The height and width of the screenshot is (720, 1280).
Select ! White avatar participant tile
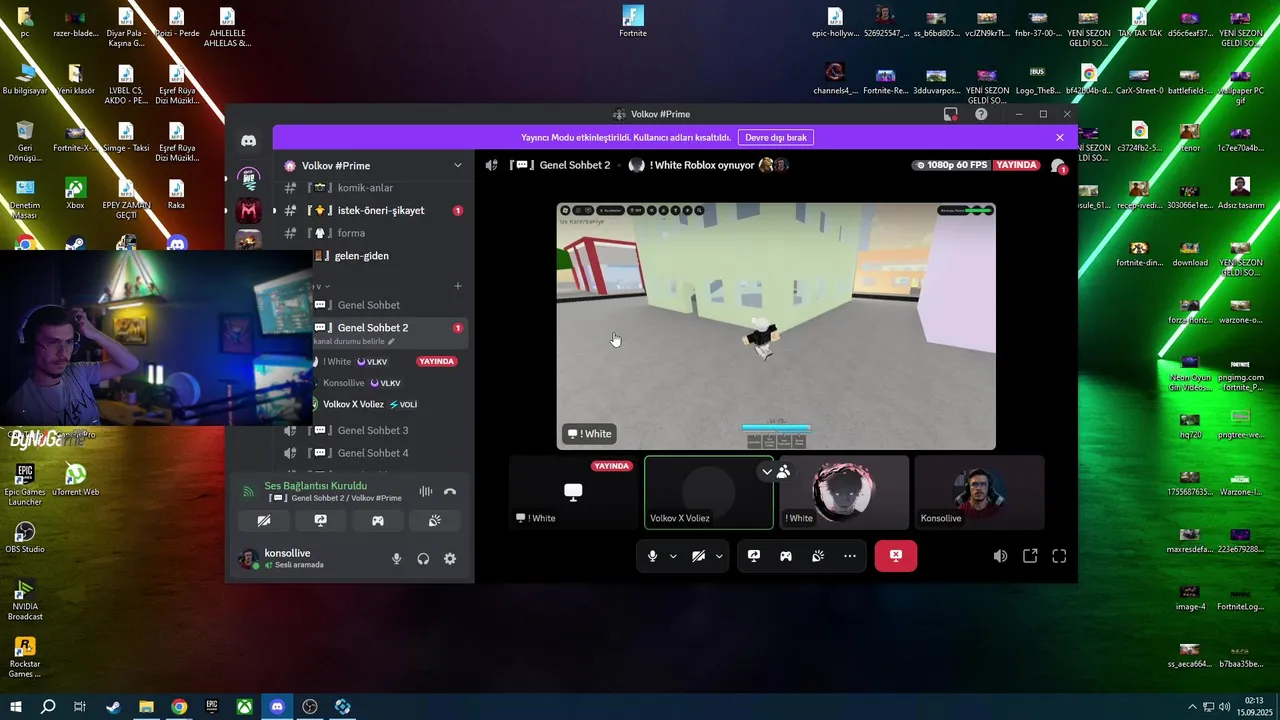point(844,492)
